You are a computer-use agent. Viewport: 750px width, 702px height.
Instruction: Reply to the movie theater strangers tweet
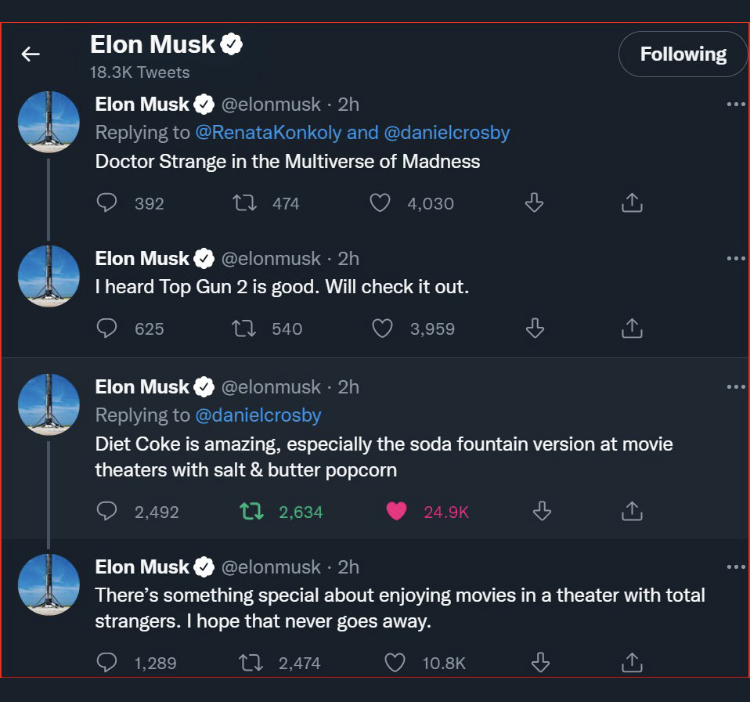pyautogui.click(x=107, y=662)
